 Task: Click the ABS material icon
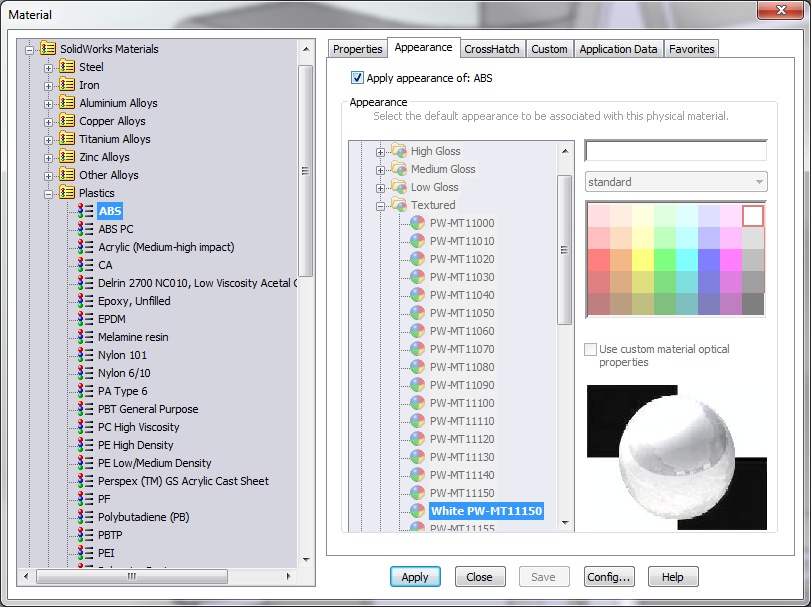[x=86, y=210]
